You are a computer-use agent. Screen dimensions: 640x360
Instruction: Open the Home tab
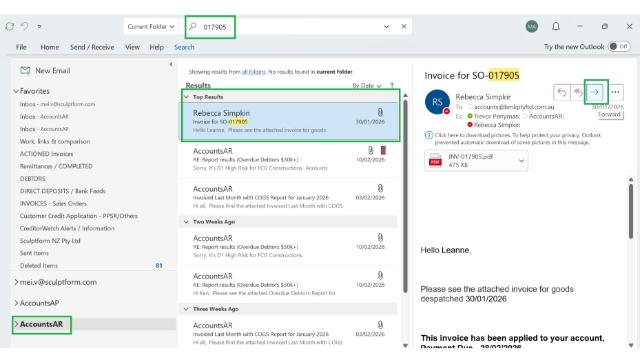tap(49, 47)
